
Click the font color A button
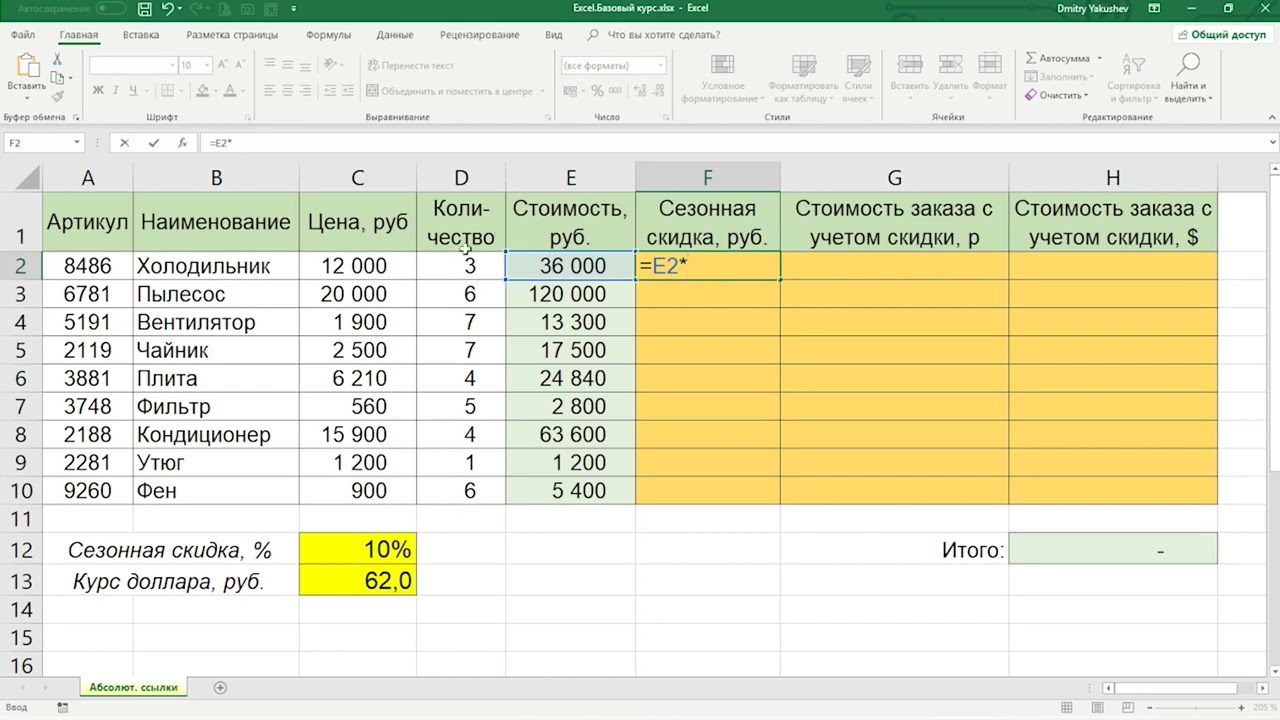(230, 90)
